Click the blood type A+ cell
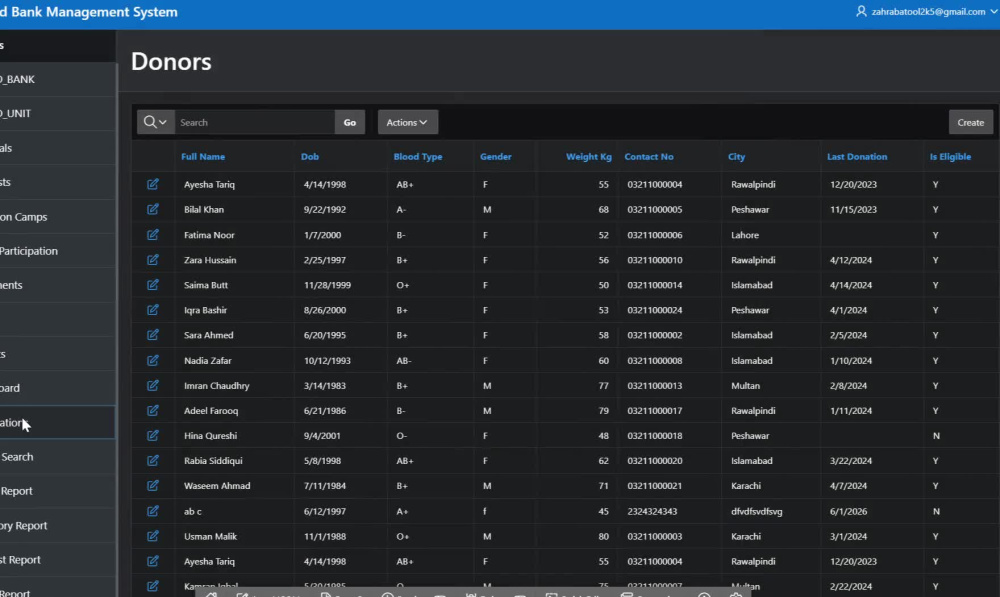 click(x=402, y=511)
